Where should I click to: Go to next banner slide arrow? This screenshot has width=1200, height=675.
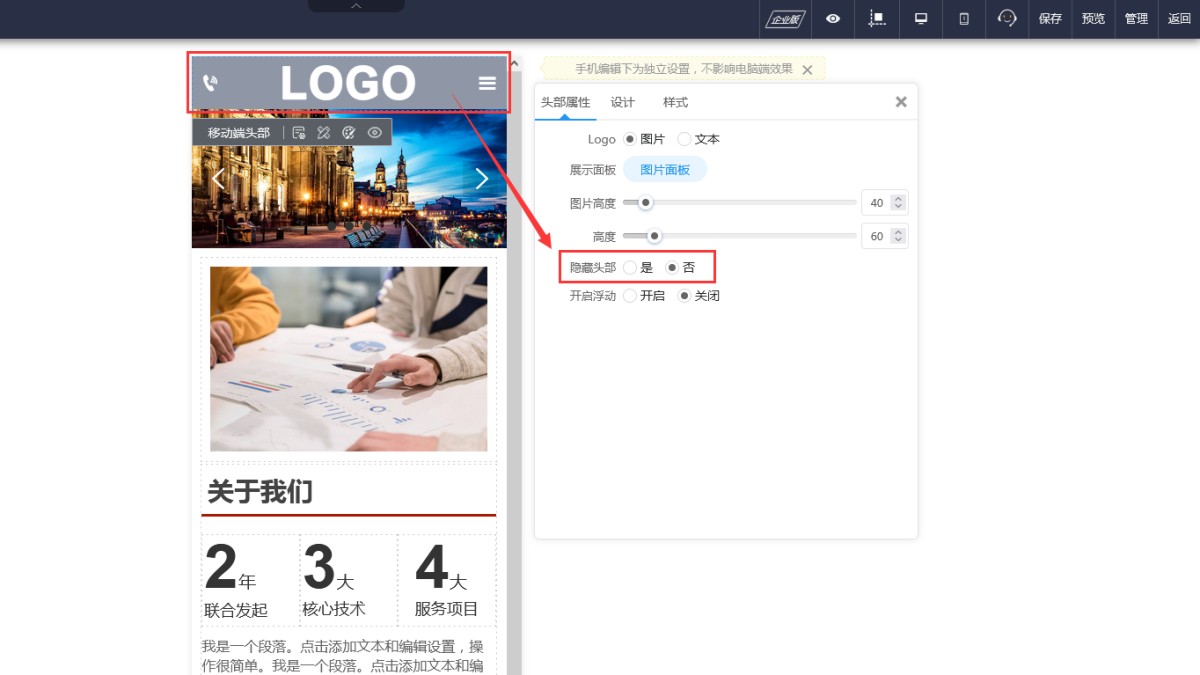(482, 179)
